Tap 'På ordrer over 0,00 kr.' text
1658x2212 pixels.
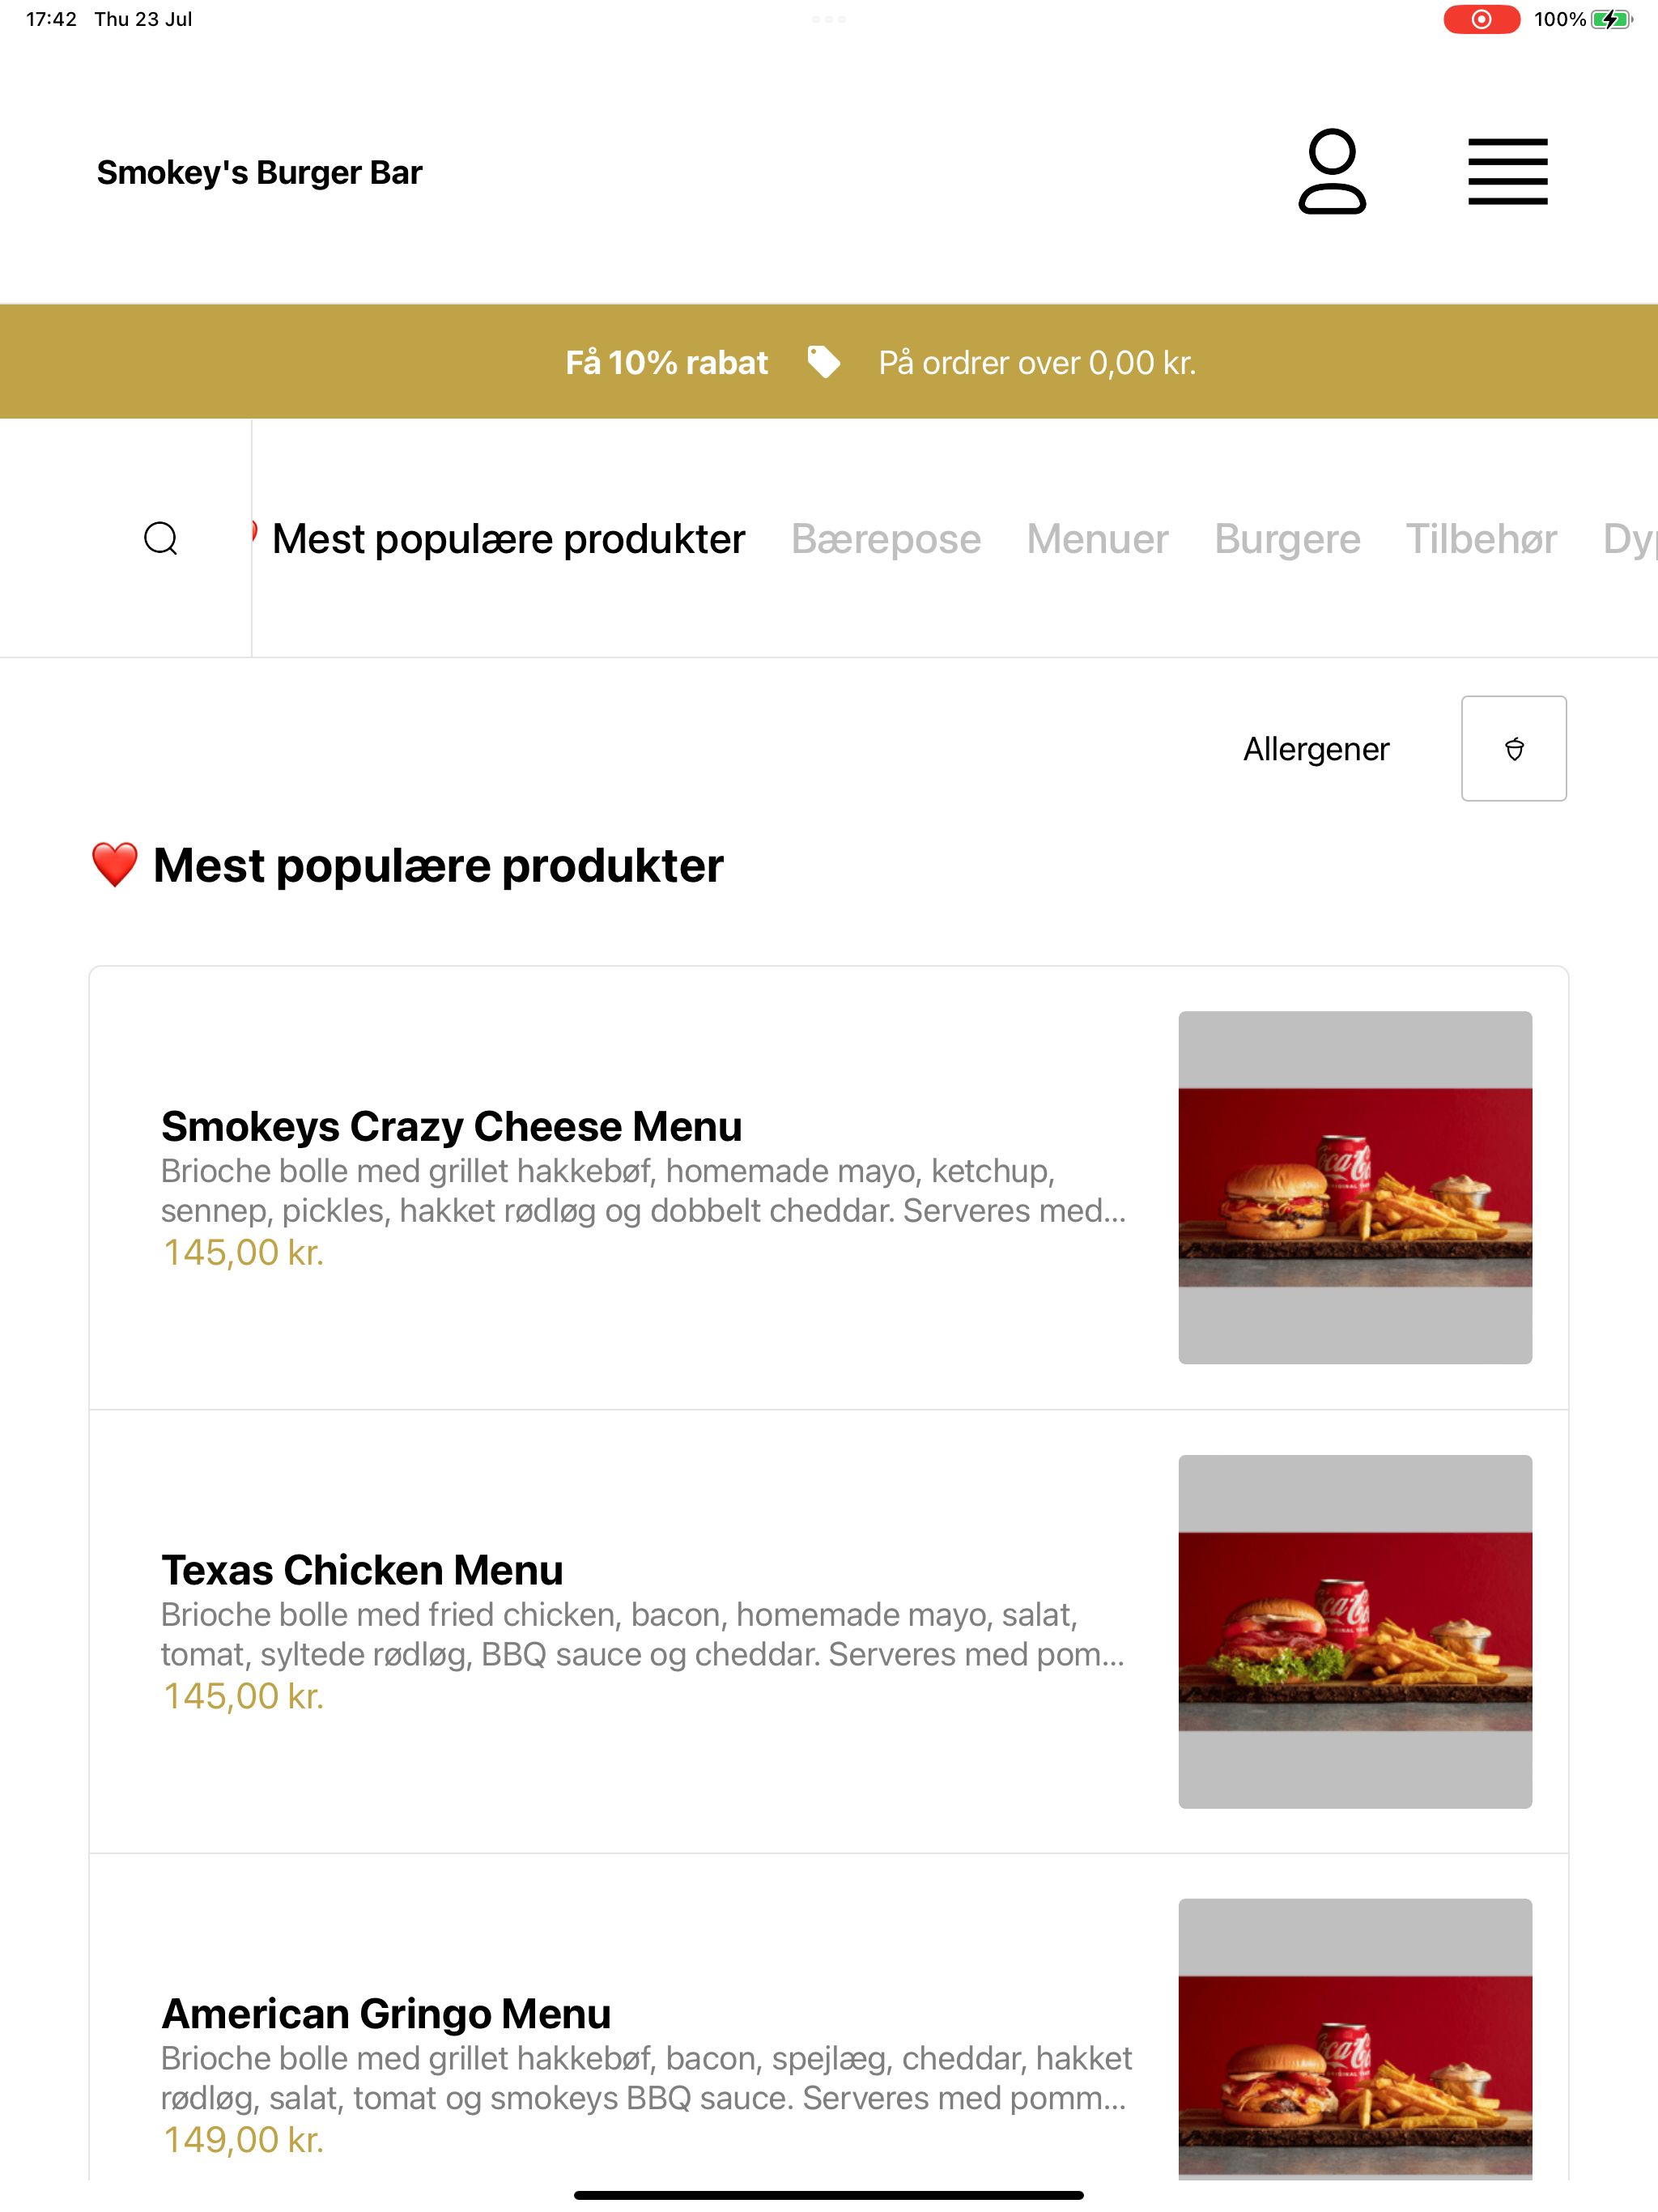1037,362
